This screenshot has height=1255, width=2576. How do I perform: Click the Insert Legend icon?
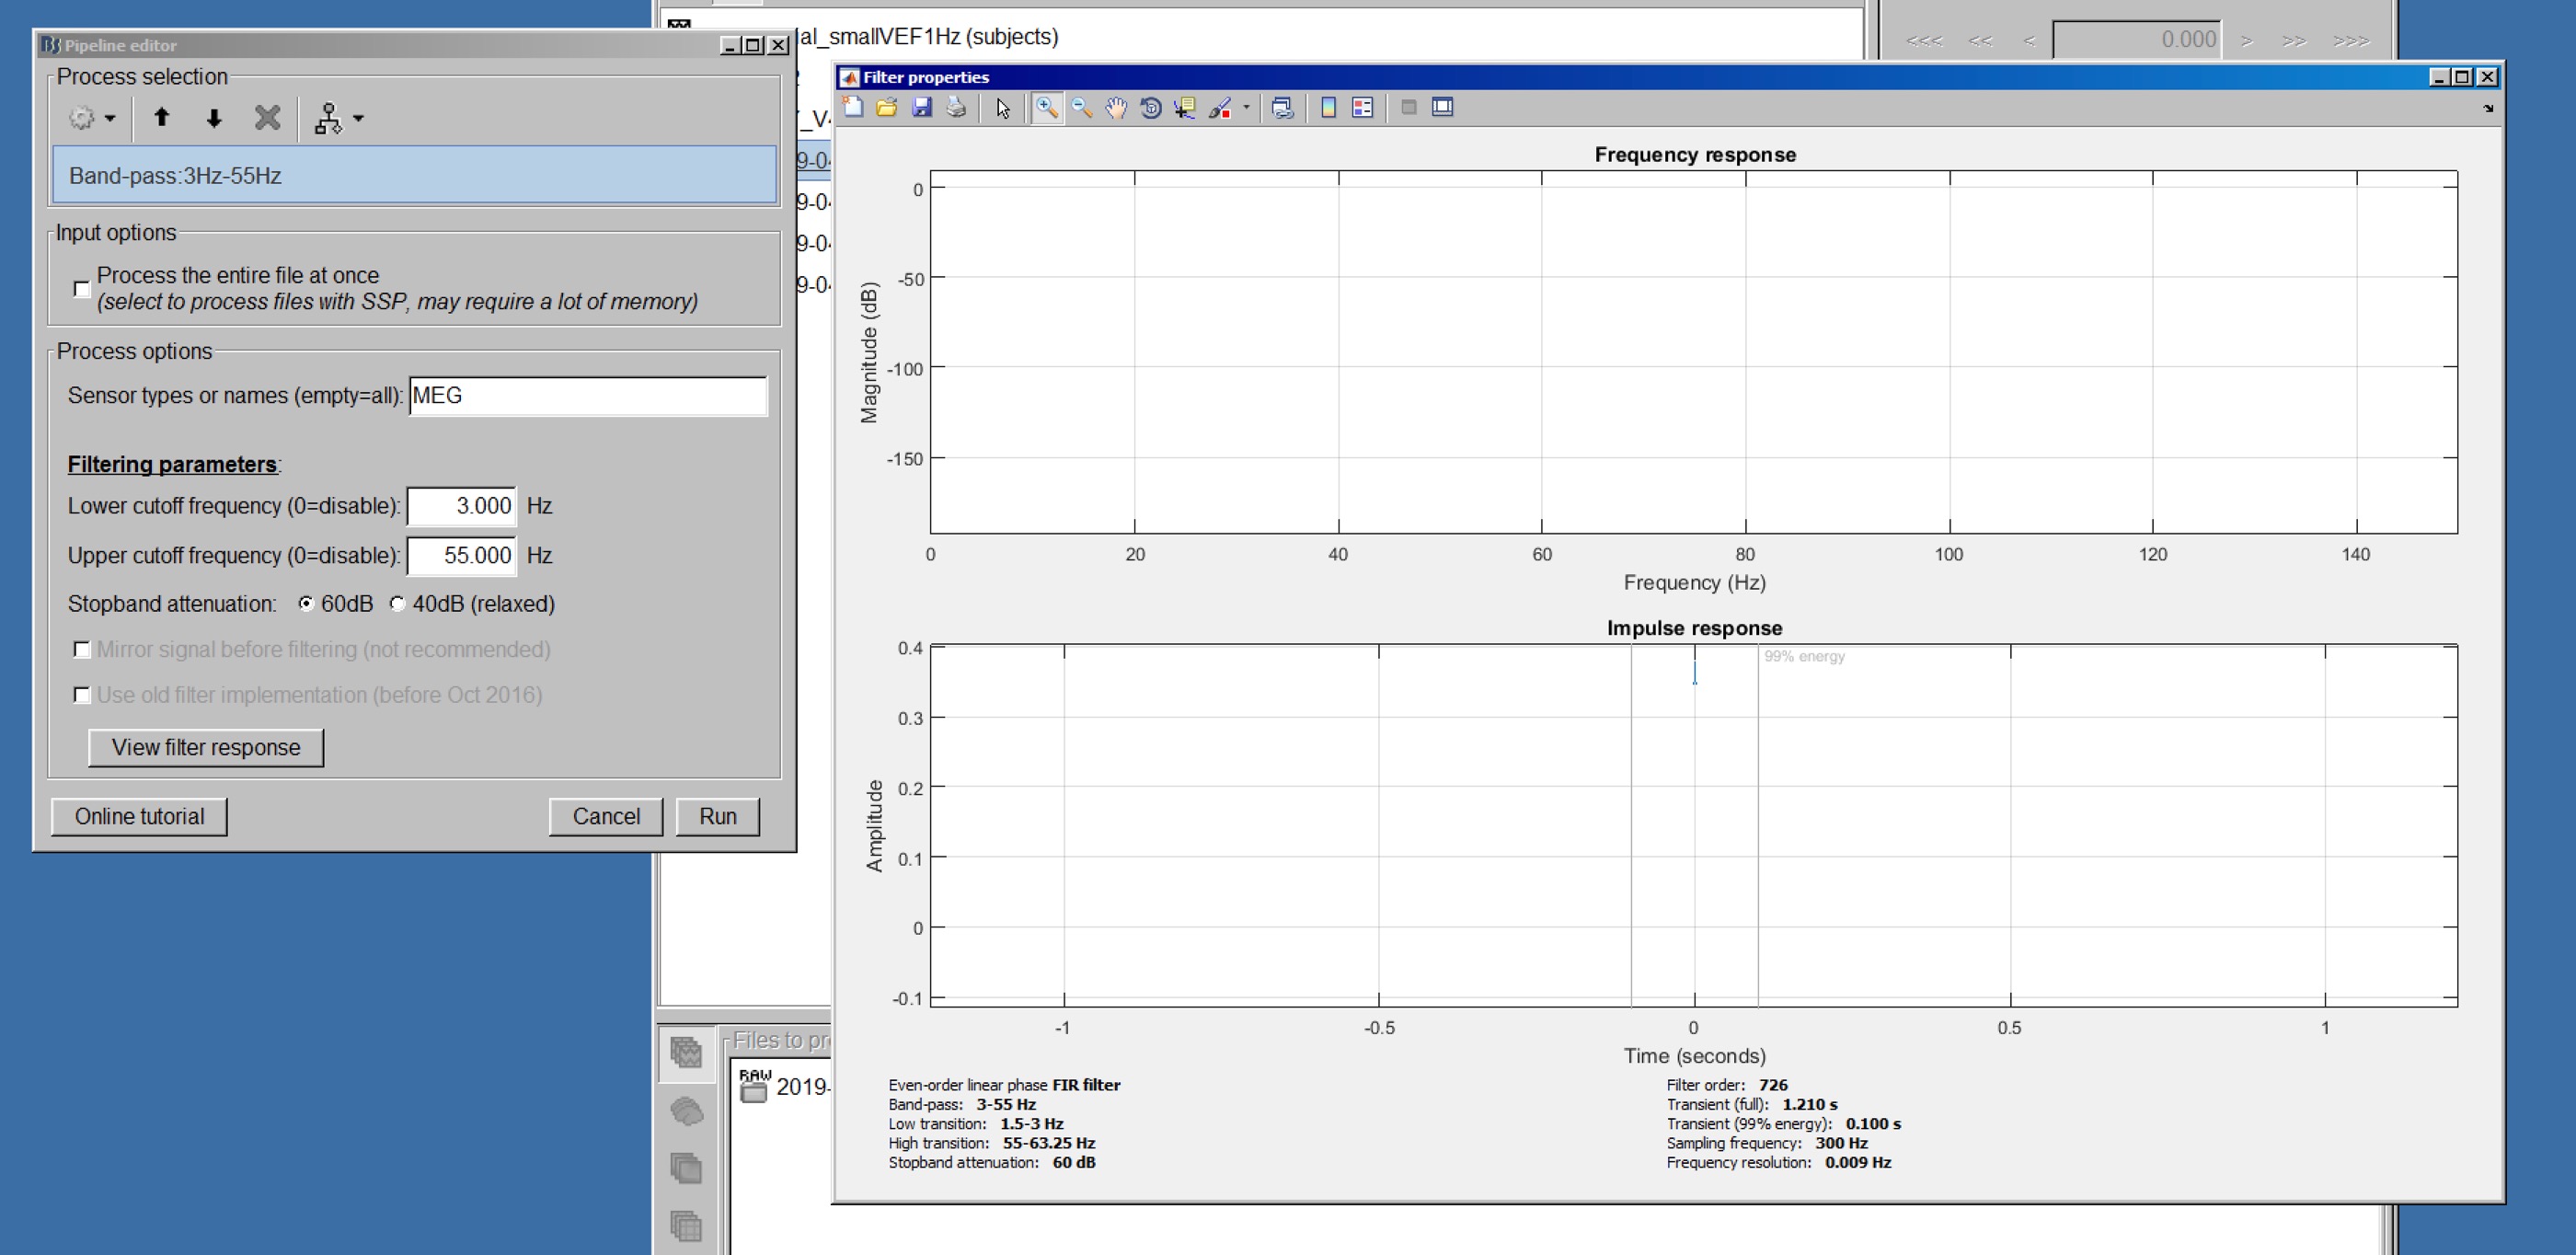tap(1363, 108)
